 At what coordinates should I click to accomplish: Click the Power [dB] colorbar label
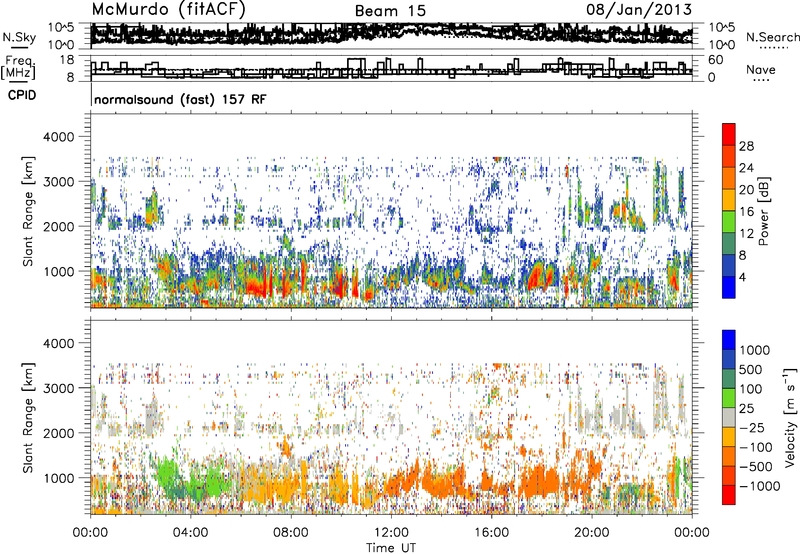763,211
